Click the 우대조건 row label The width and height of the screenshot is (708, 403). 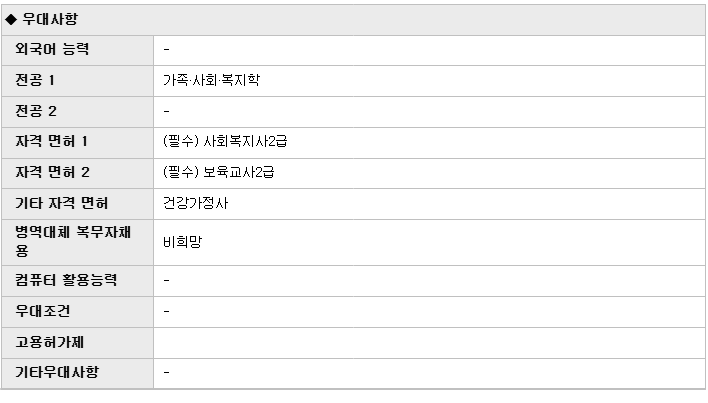pyautogui.click(x=43, y=311)
